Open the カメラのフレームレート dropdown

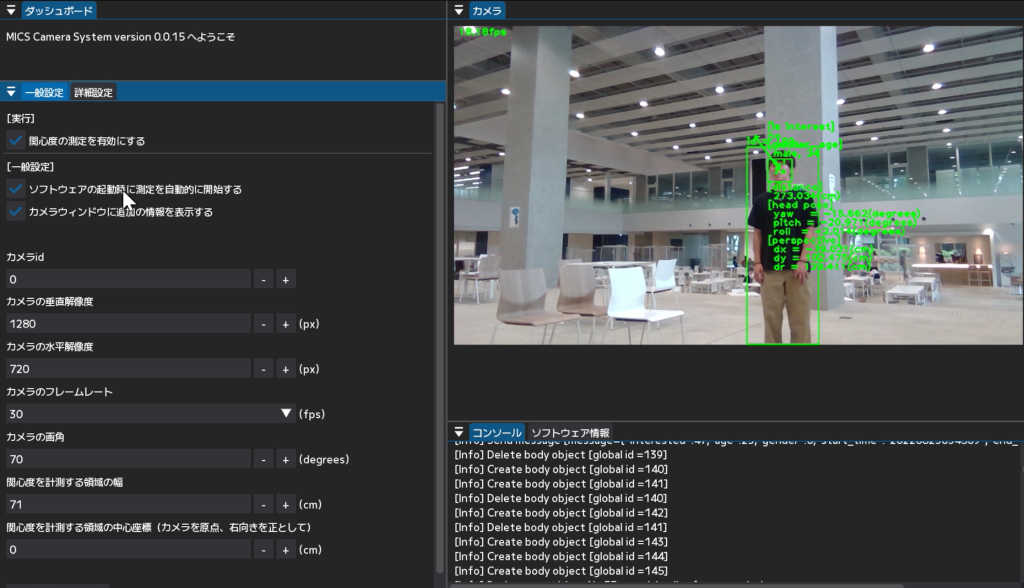point(150,414)
